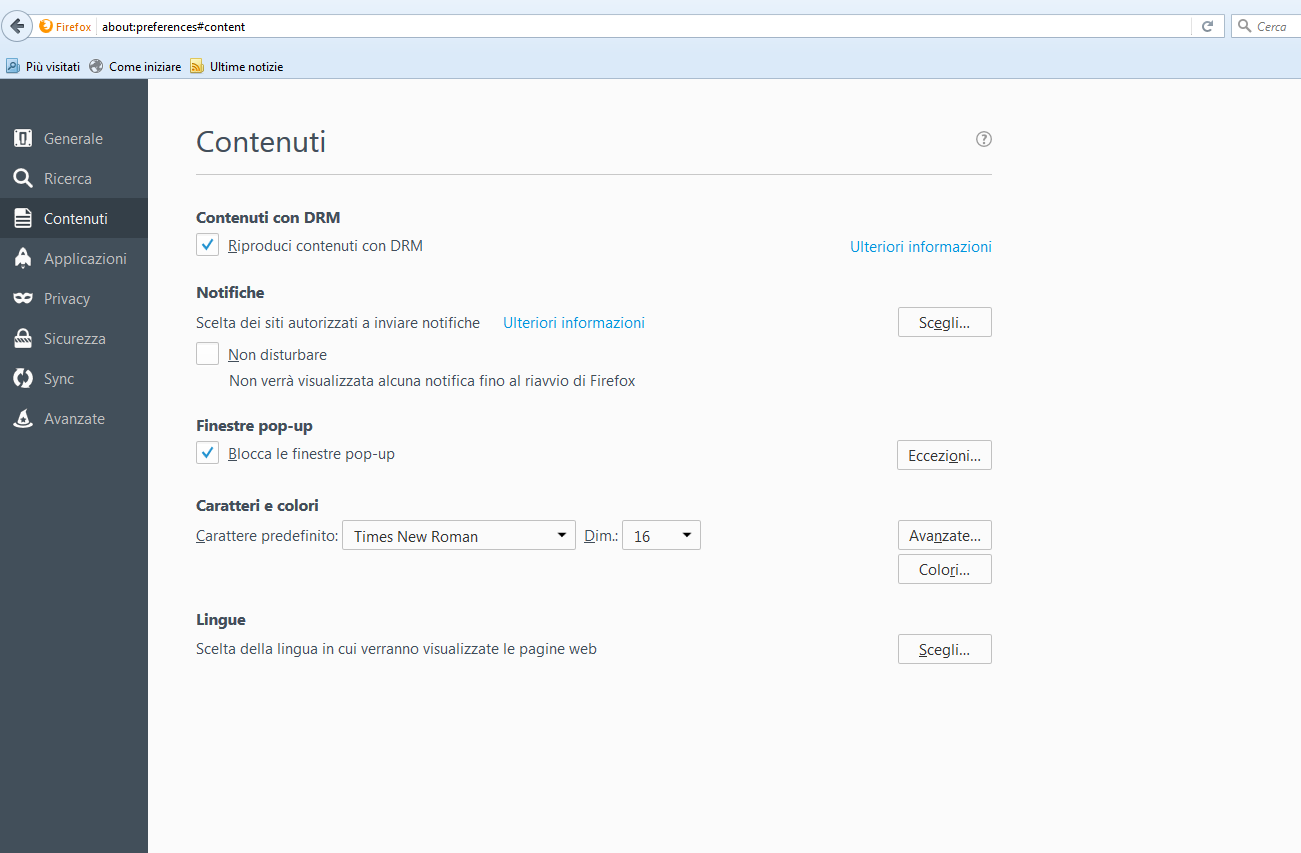Switch to the Generale preferences section

coord(73,139)
